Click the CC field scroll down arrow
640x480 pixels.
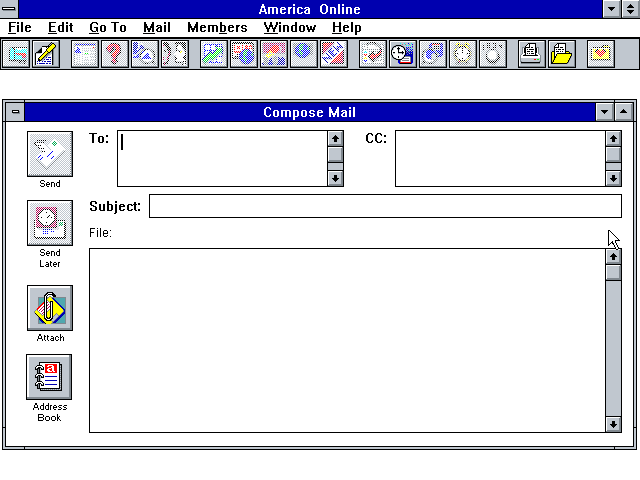pos(613,178)
